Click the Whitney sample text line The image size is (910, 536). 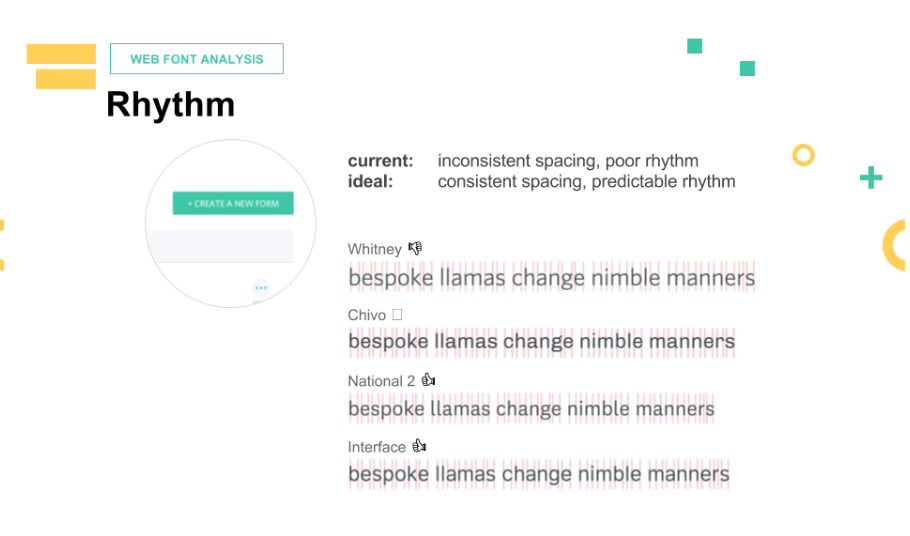click(x=551, y=277)
